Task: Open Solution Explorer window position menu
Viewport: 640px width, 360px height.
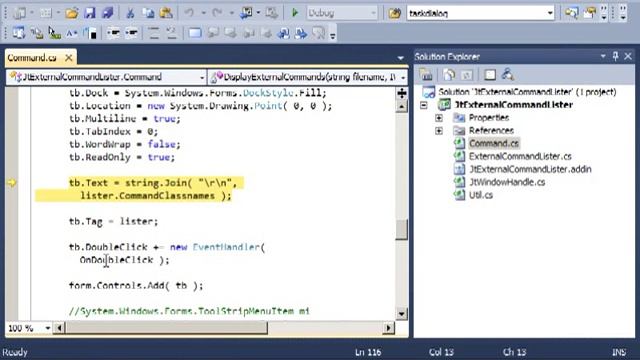Action: 603,56
